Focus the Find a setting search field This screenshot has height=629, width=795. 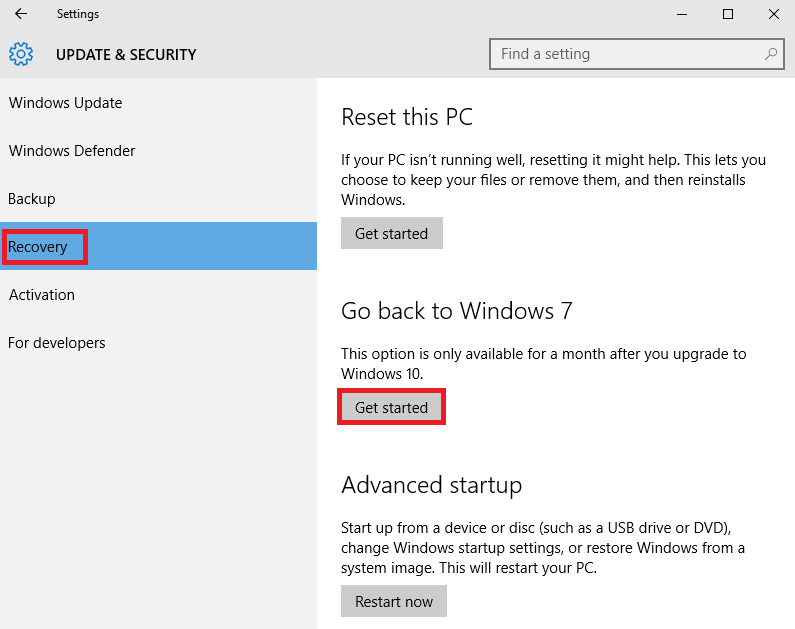[x=625, y=54]
